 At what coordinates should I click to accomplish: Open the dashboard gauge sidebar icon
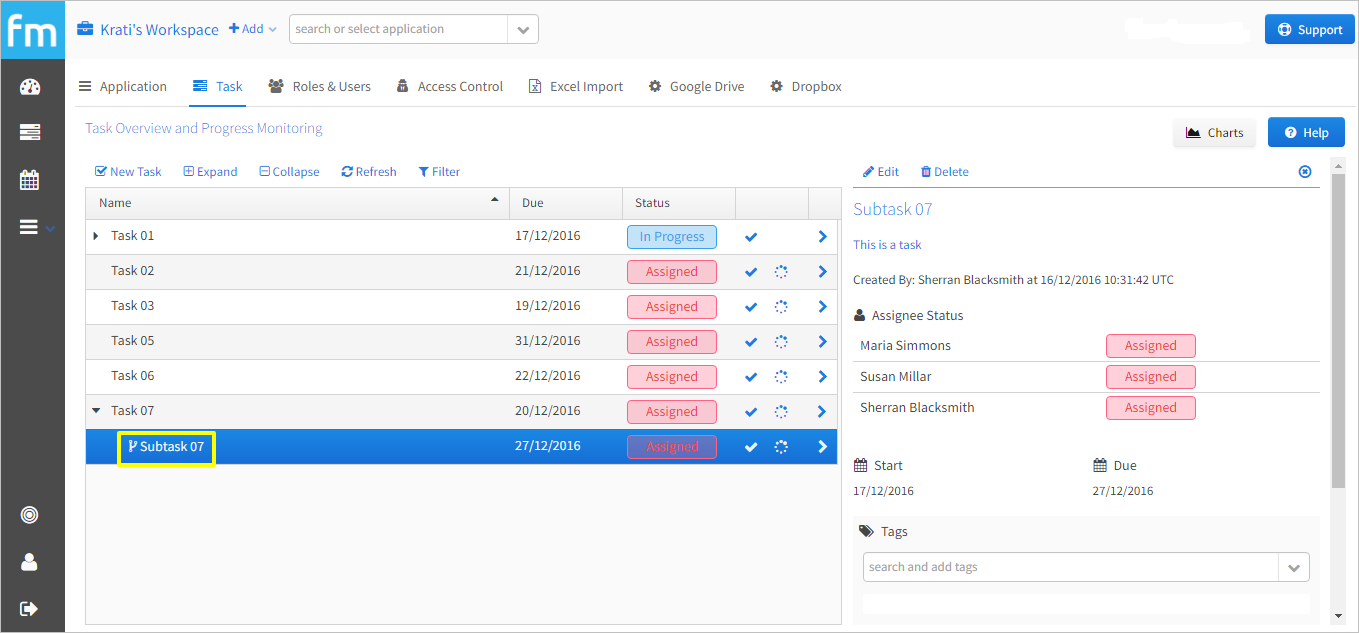pos(30,87)
